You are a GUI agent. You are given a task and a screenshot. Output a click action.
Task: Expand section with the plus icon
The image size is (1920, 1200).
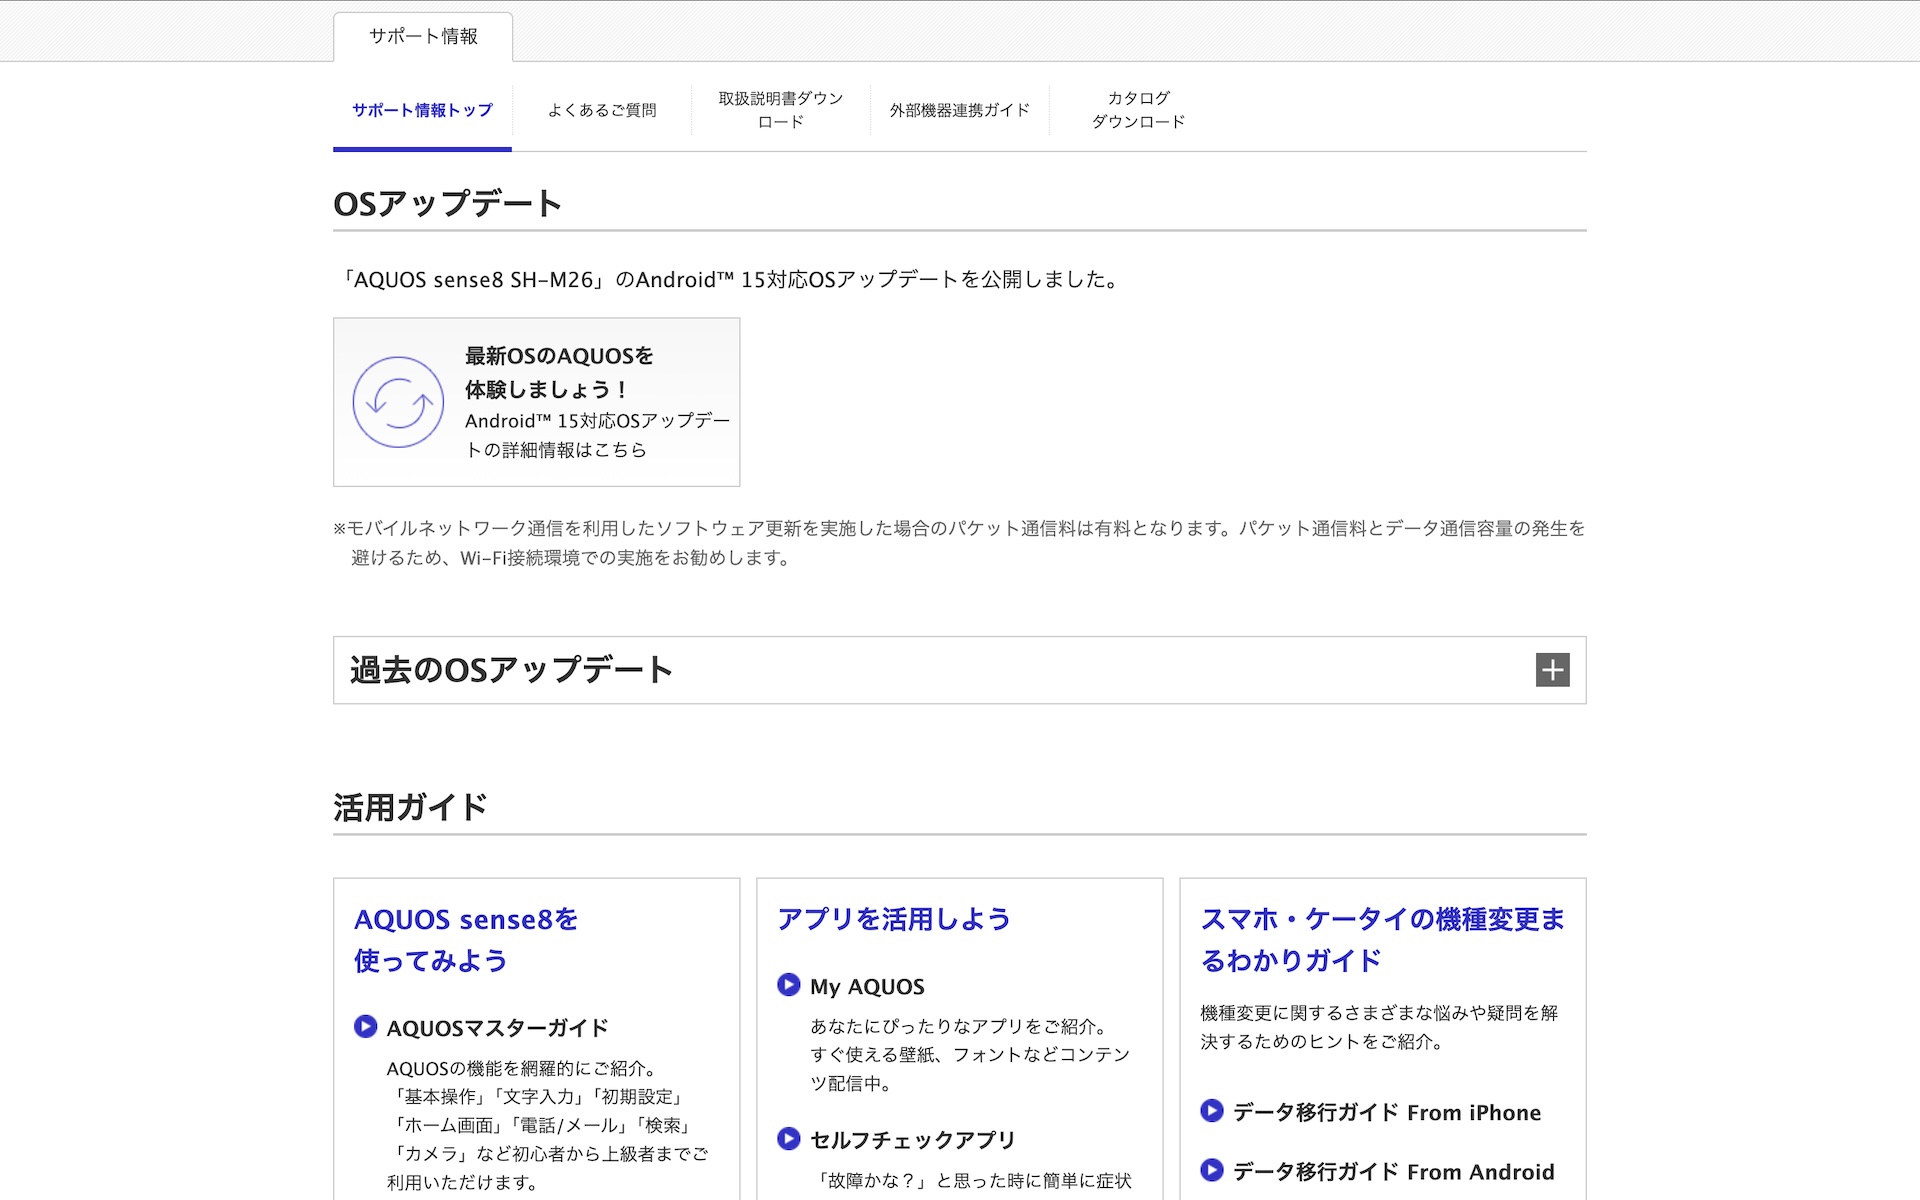[1552, 670]
